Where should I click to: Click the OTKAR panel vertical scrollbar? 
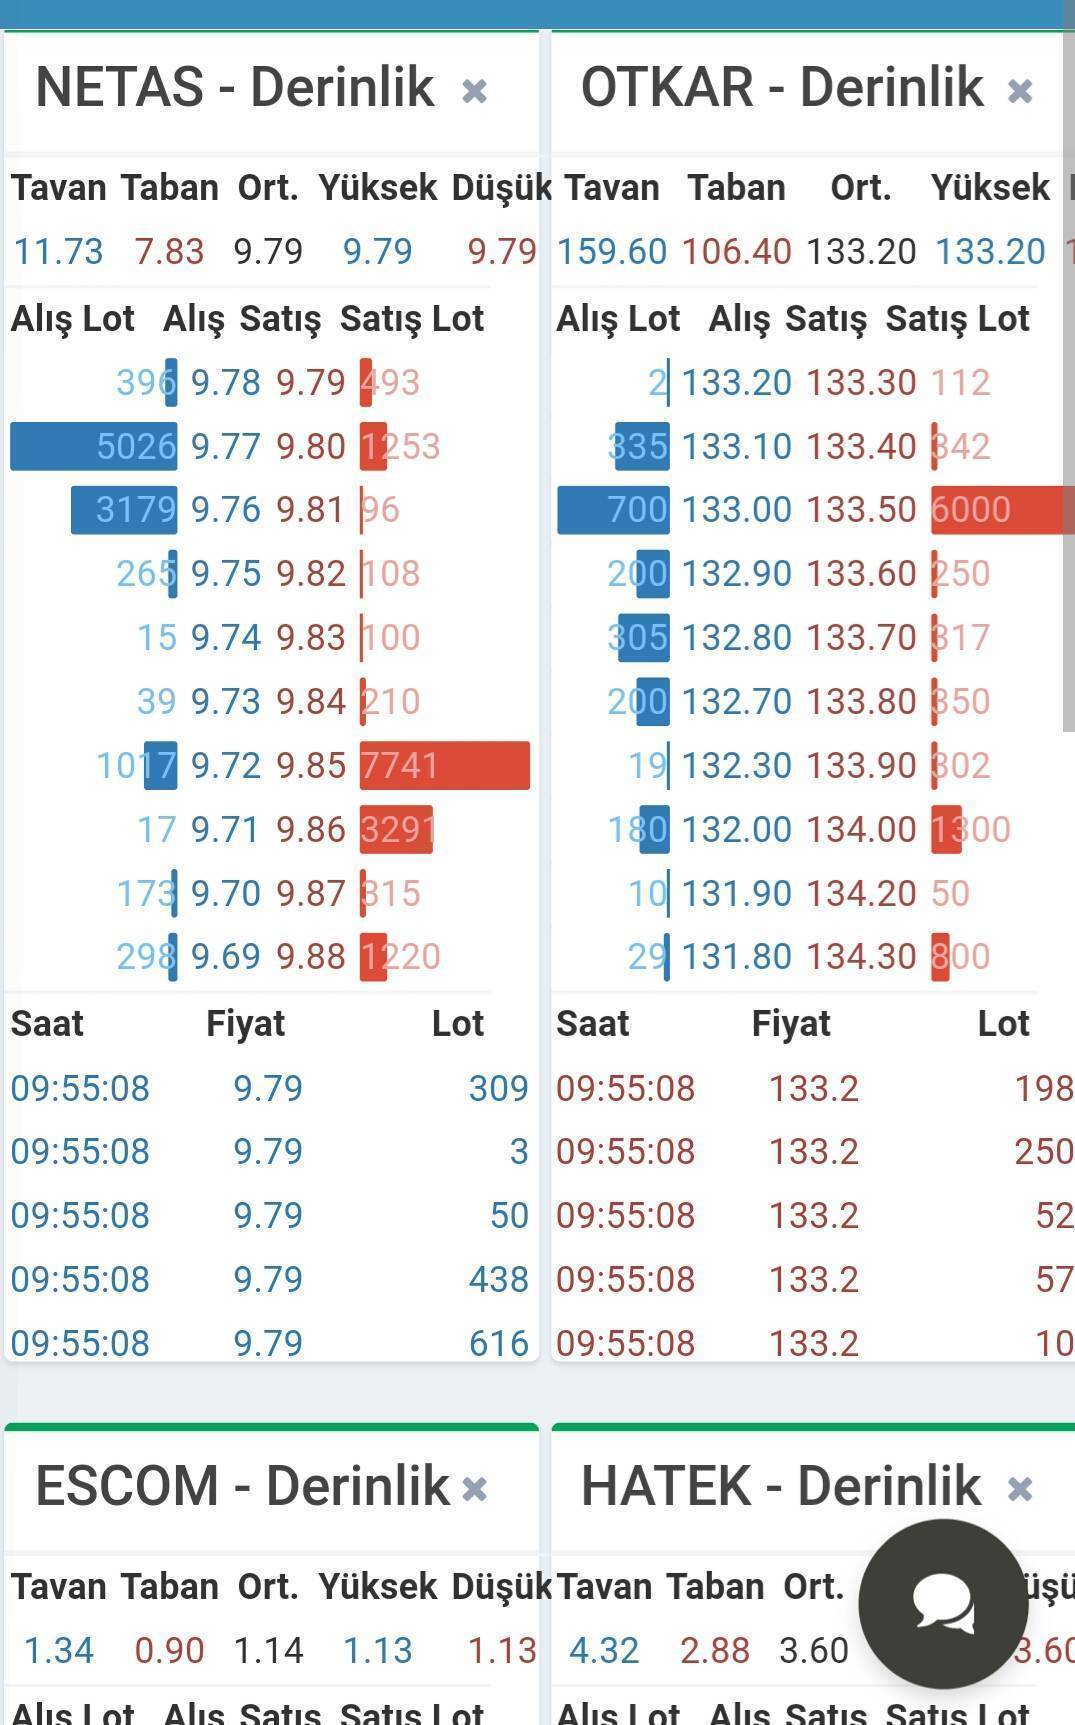pos(1067,400)
